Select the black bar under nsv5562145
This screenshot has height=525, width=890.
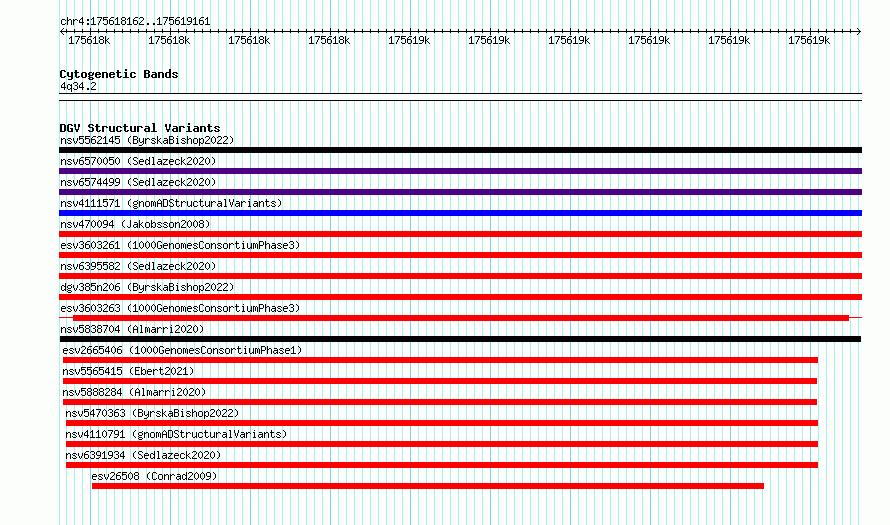tap(460, 150)
